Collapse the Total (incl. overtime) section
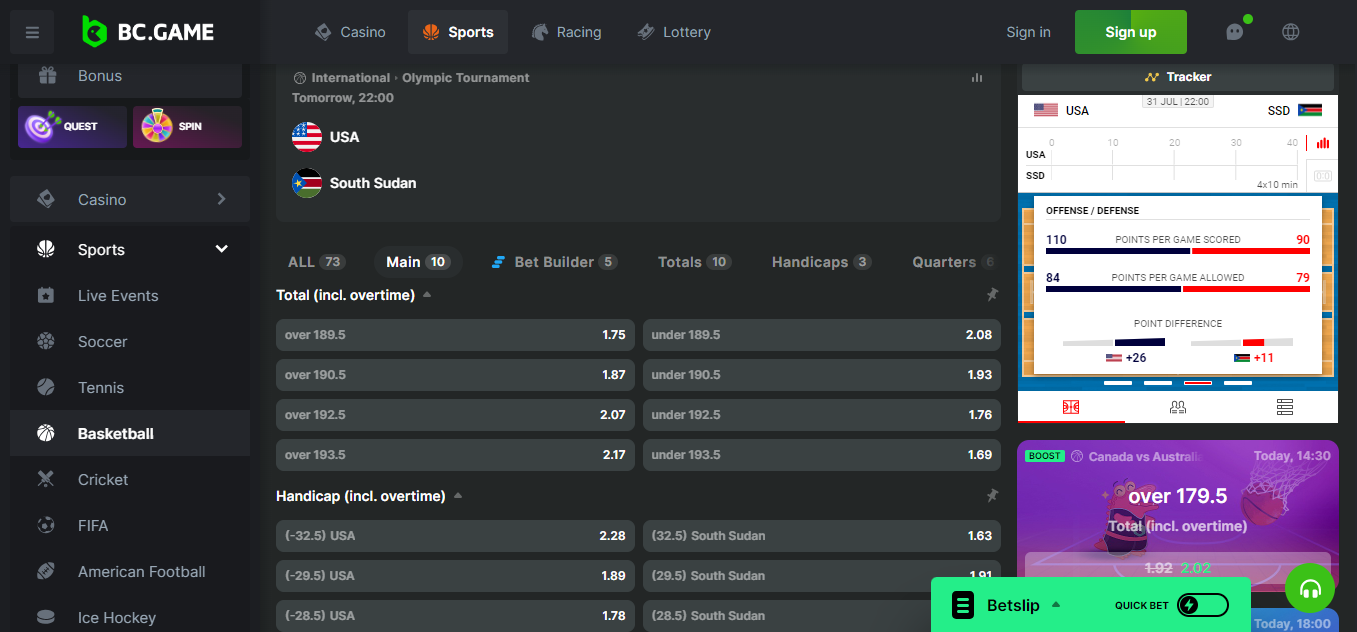The height and width of the screenshot is (632, 1357). (428, 294)
